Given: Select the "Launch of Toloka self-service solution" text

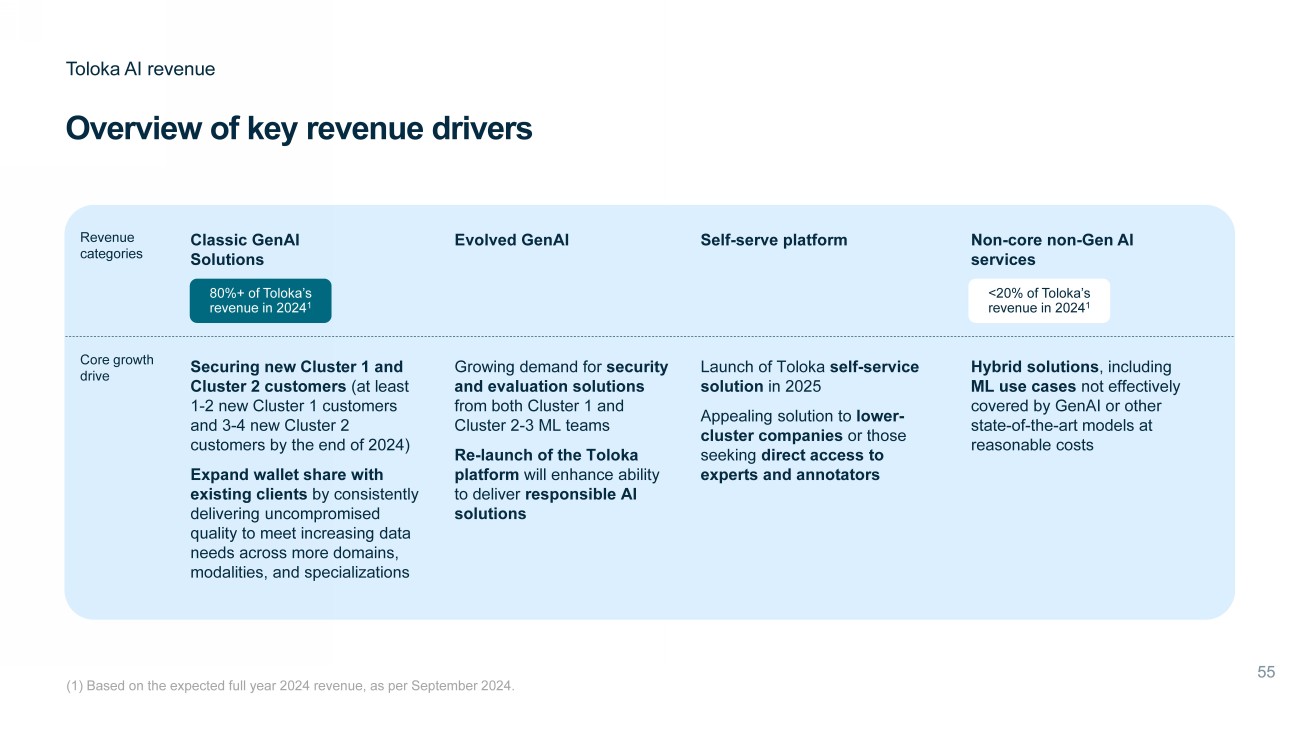Looking at the screenshot, I should 810,376.
